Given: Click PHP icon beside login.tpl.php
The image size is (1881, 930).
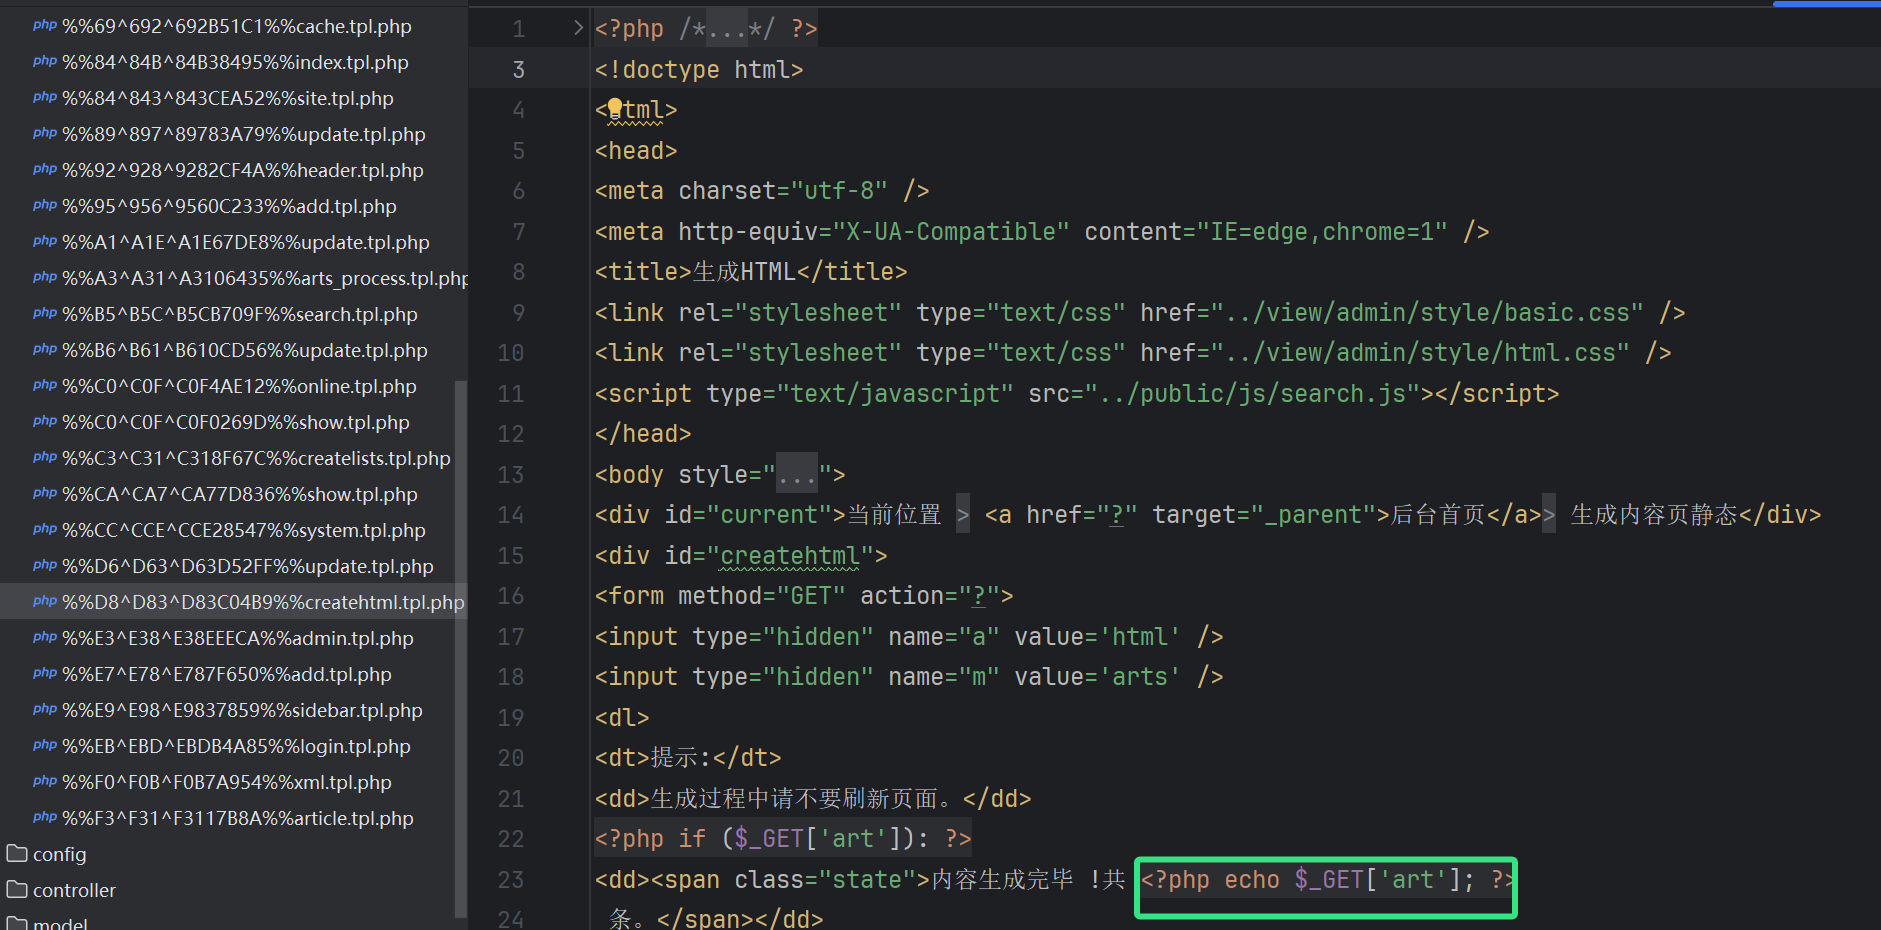Looking at the screenshot, I should tap(44, 746).
